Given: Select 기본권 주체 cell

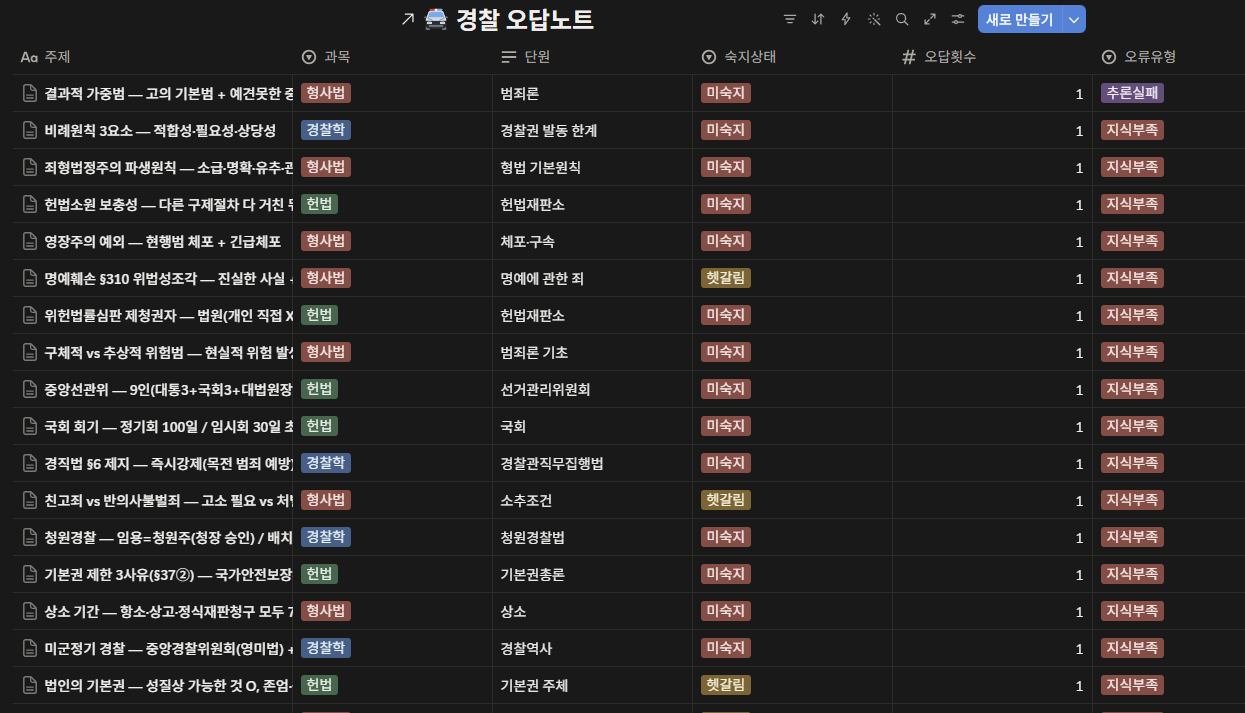Looking at the screenshot, I should point(592,685).
